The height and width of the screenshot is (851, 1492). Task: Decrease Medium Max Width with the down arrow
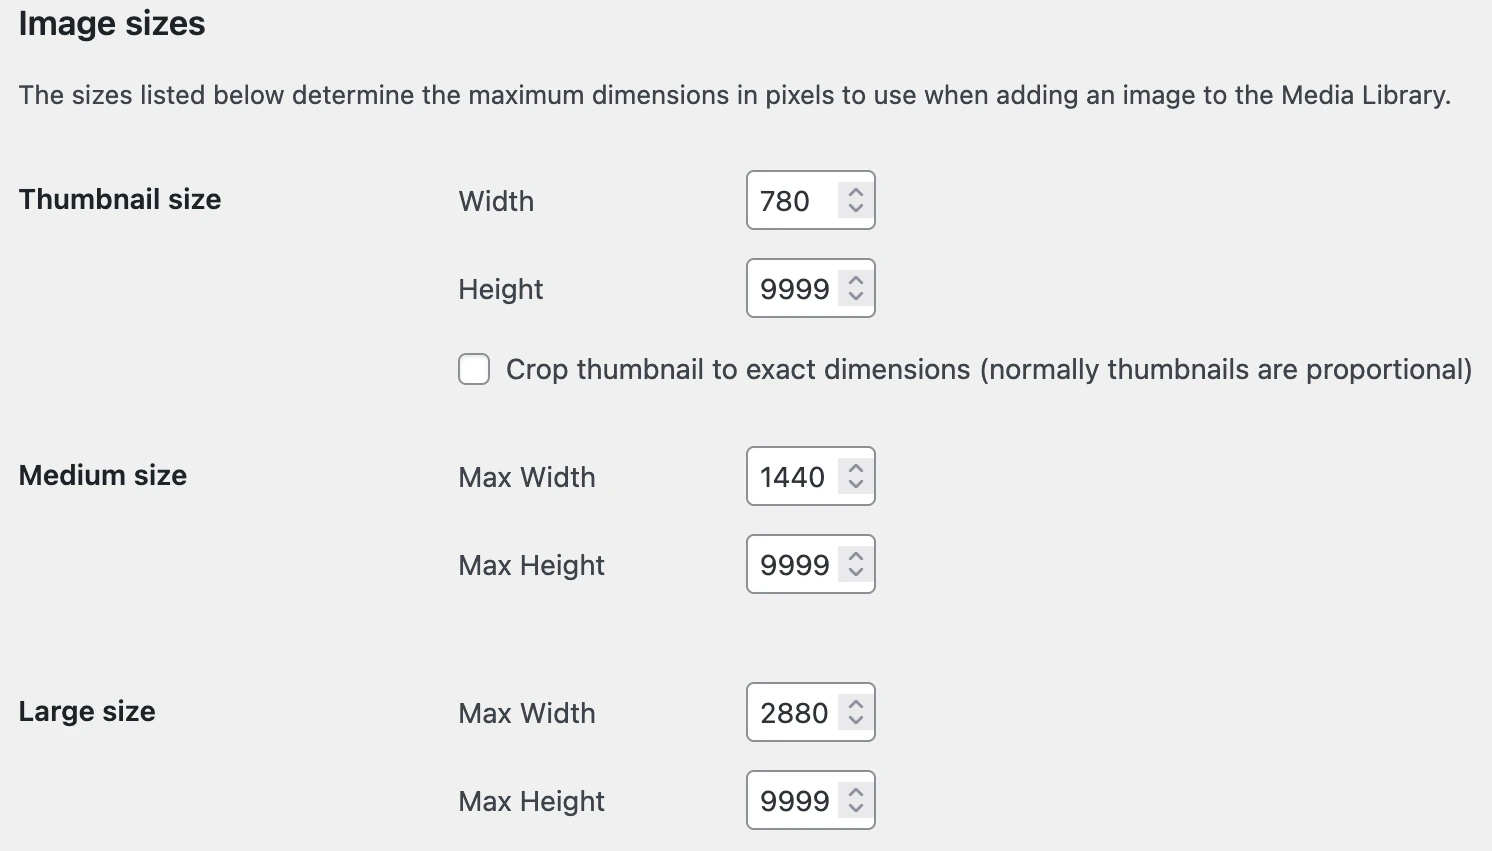pos(855,484)
